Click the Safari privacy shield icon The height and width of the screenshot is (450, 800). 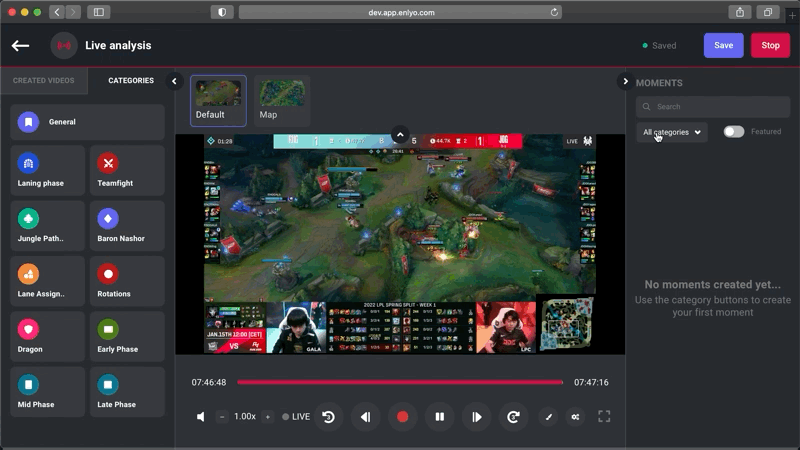point(222,12)
